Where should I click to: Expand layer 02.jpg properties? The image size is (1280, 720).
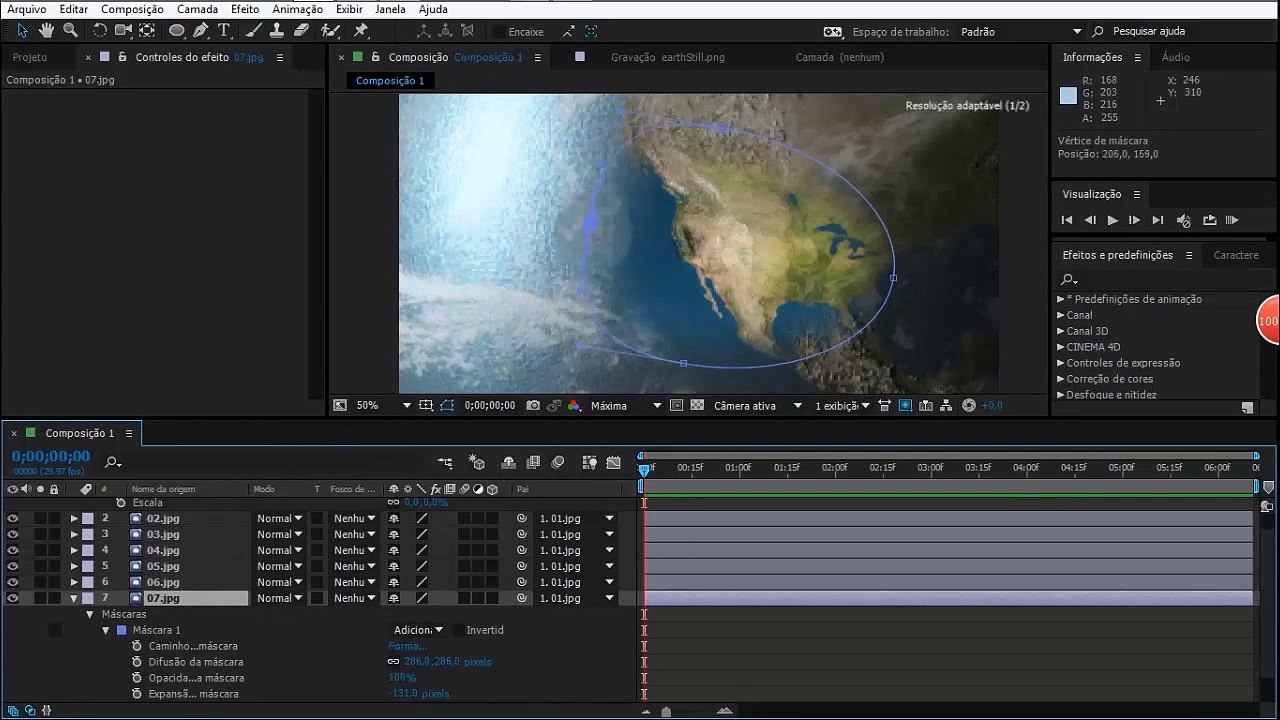click(x=74, y=519)
